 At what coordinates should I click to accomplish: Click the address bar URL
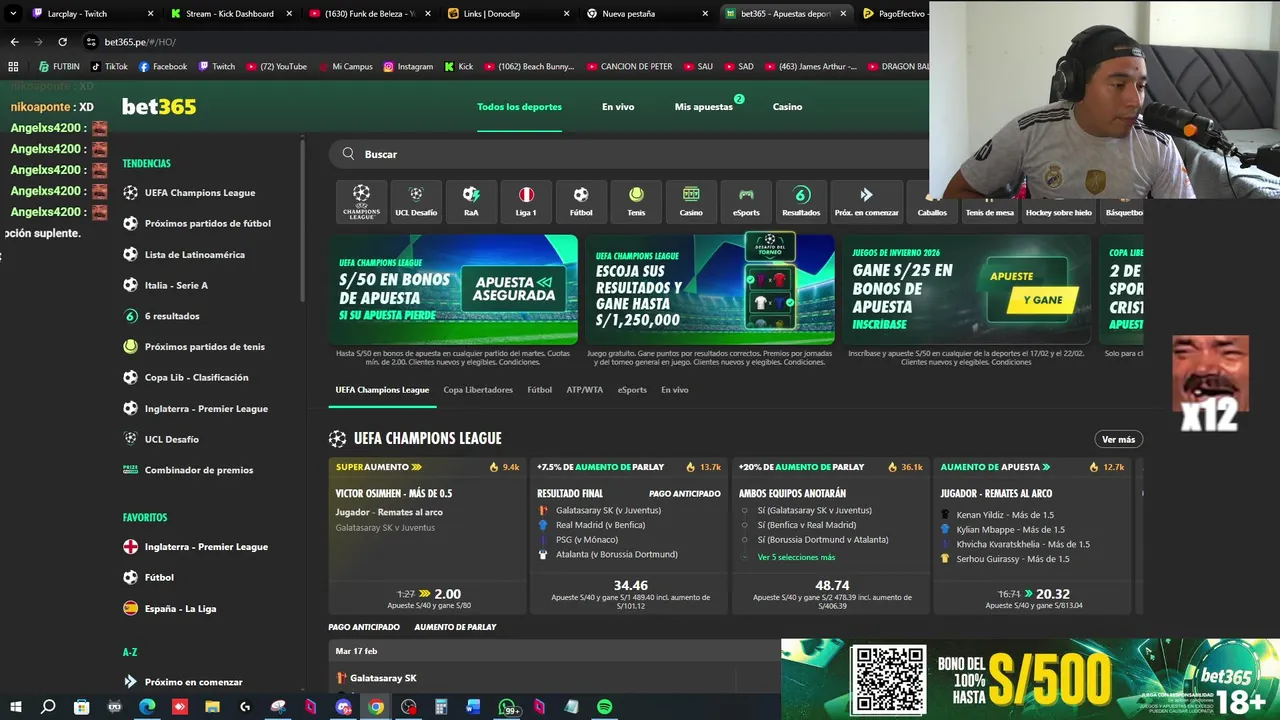tap(140, 42)
